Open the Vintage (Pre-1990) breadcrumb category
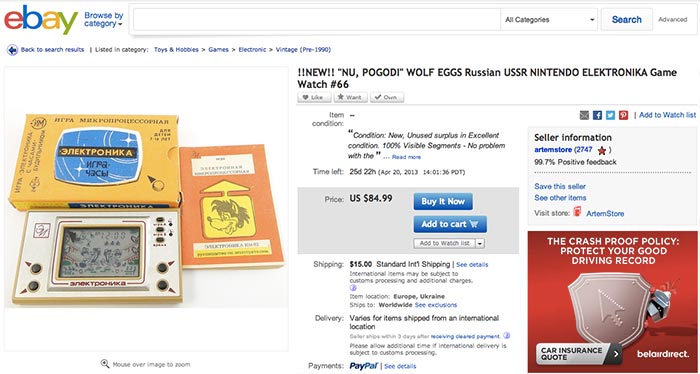This screenshot has height=374, width=700. [x=303, y=50]
